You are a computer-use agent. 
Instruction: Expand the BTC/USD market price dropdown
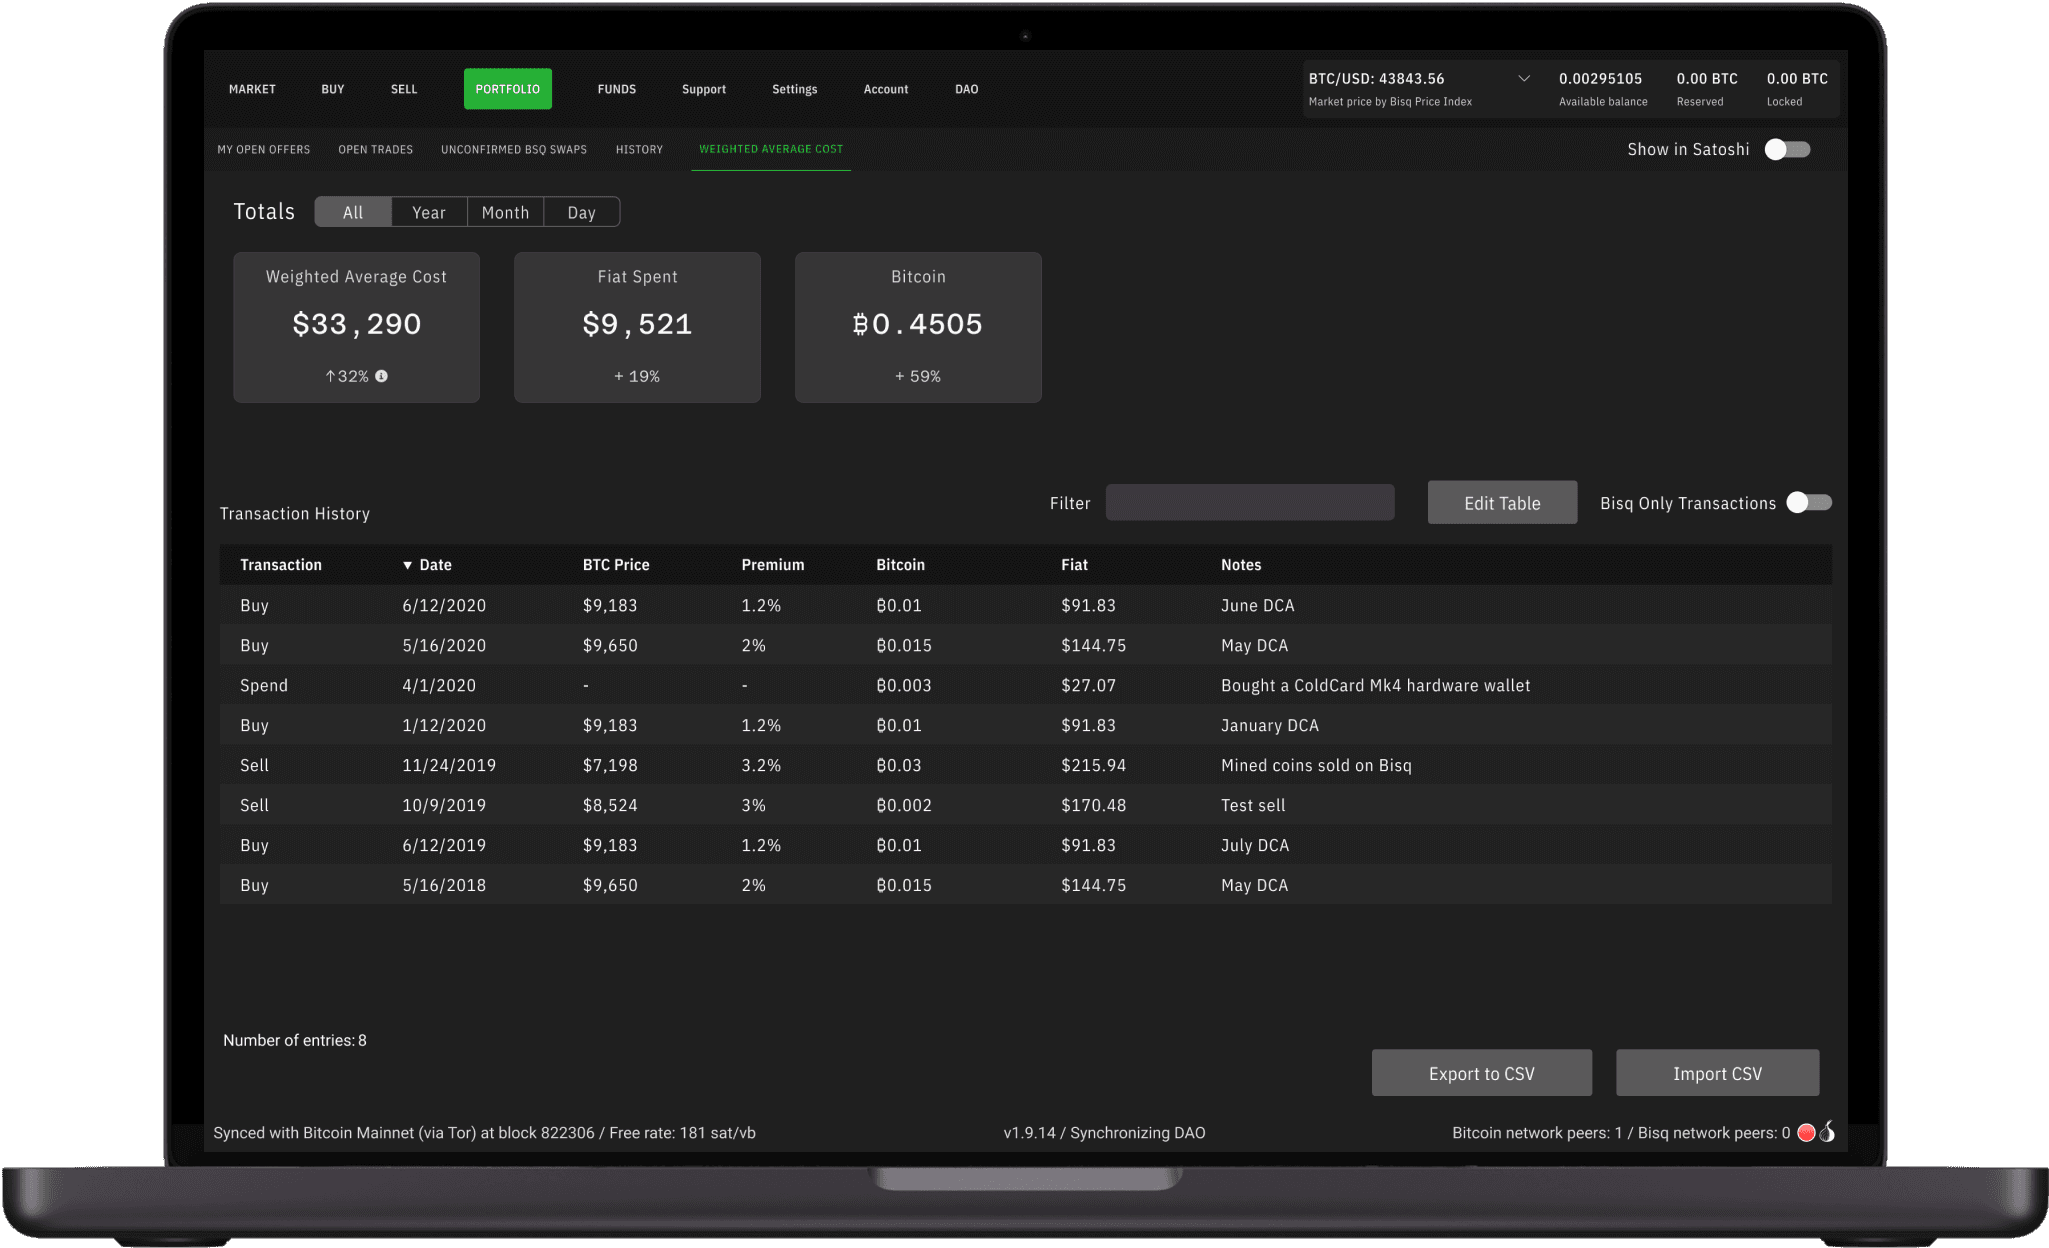(1524, 79)
